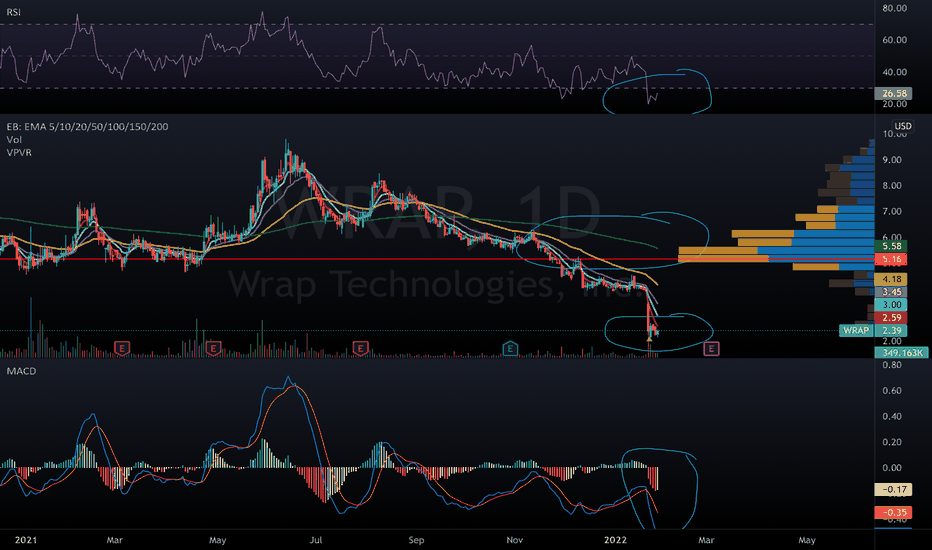Click the 9.00 price scale label

tap(892, 160)
